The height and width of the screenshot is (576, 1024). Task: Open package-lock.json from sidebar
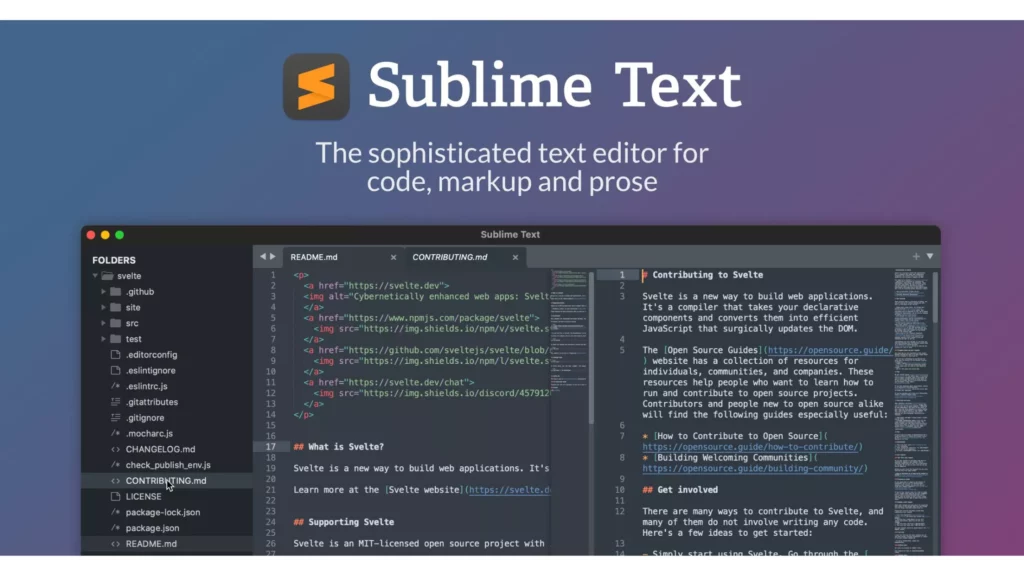[163, 512]
